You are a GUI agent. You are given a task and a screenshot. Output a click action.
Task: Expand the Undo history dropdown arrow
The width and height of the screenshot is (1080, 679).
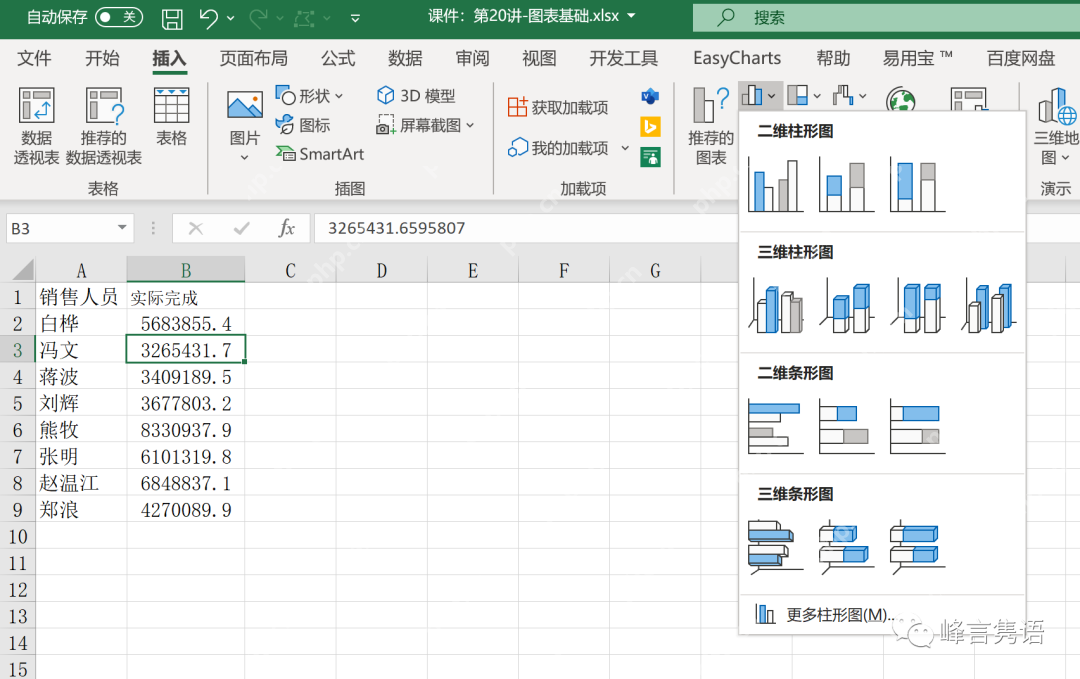[230, 19]
